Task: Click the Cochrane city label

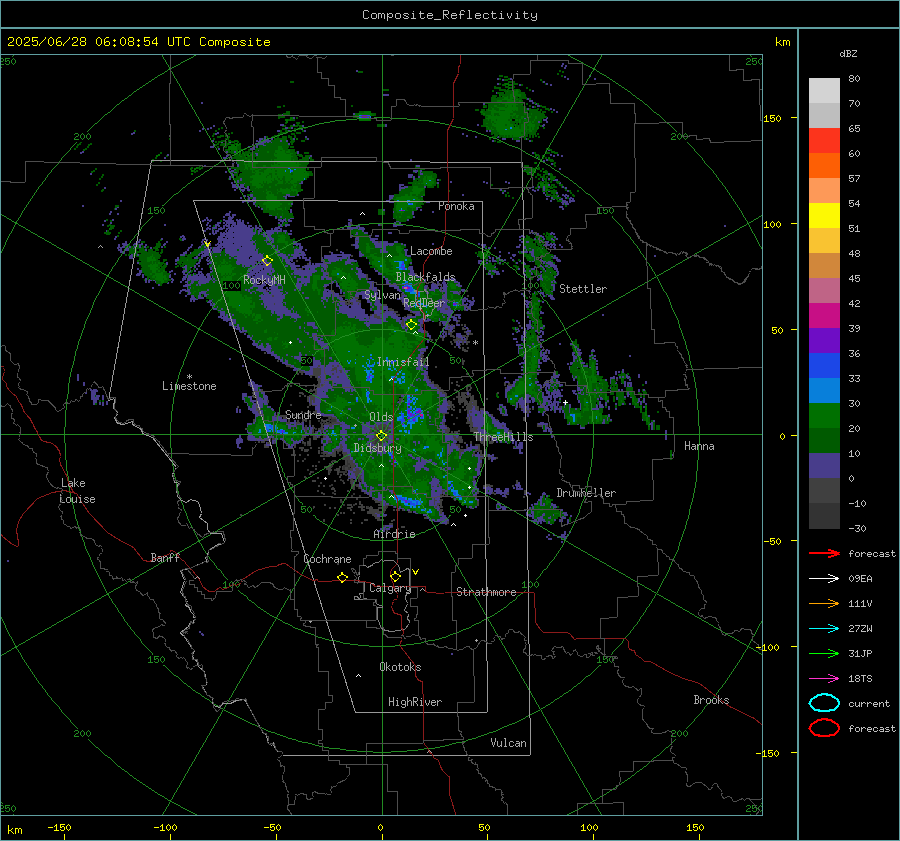Action: [x=327, y=559]
